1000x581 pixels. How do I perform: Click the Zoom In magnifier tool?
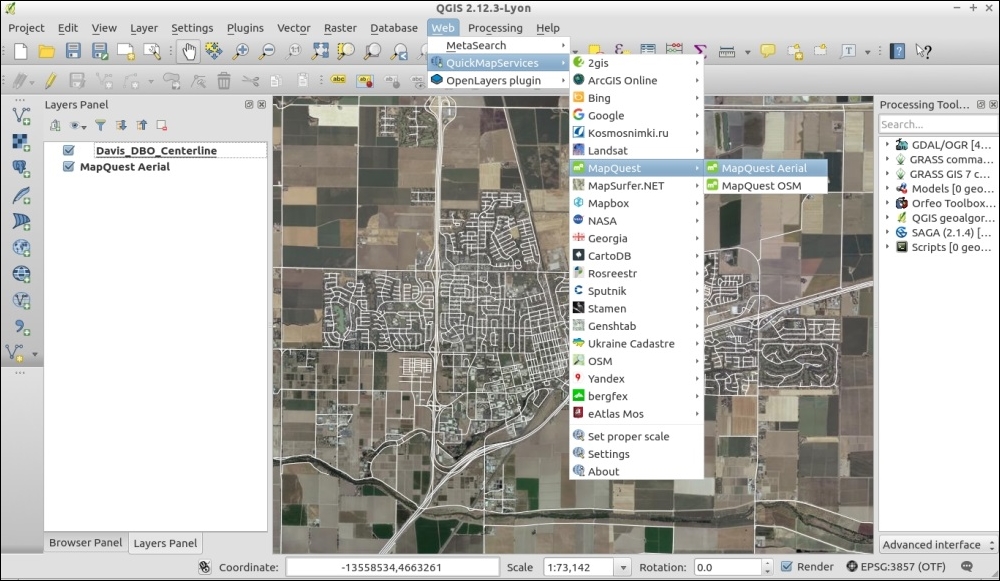(241, 51)
